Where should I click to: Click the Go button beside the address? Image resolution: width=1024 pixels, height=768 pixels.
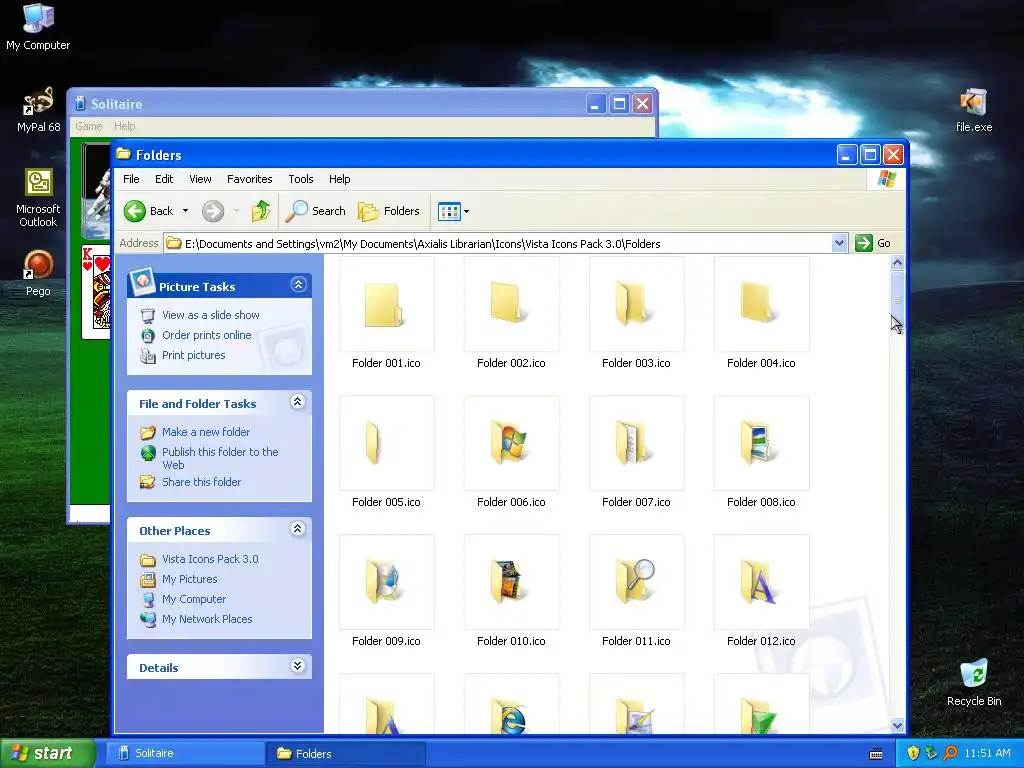coord(873,244)
